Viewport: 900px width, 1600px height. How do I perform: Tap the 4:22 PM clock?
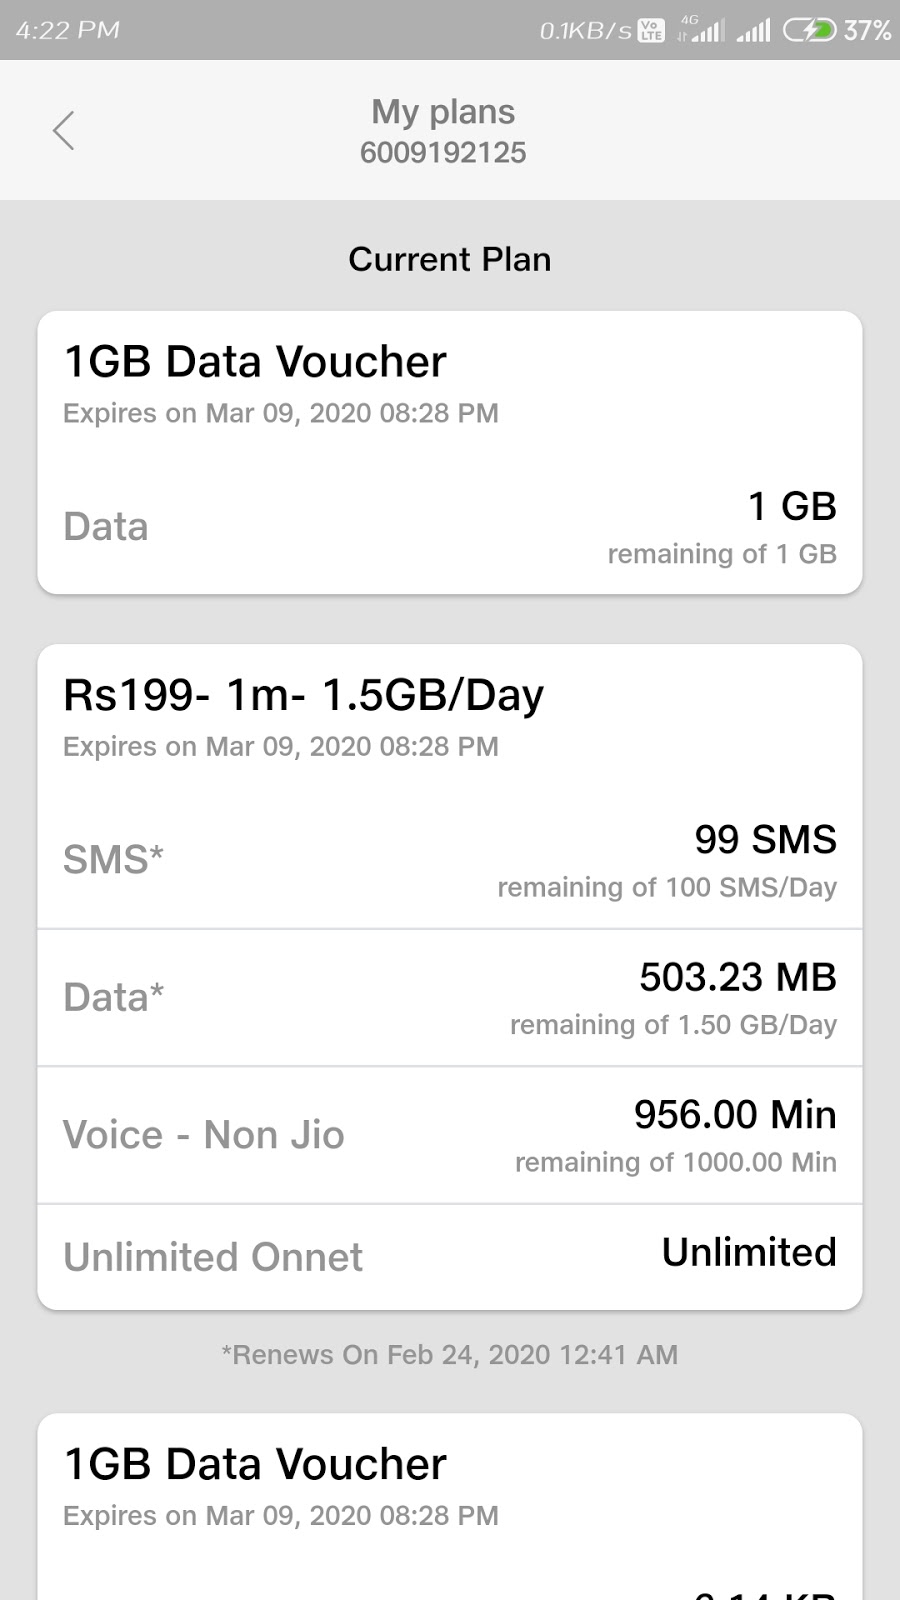(x=68, y=31)
